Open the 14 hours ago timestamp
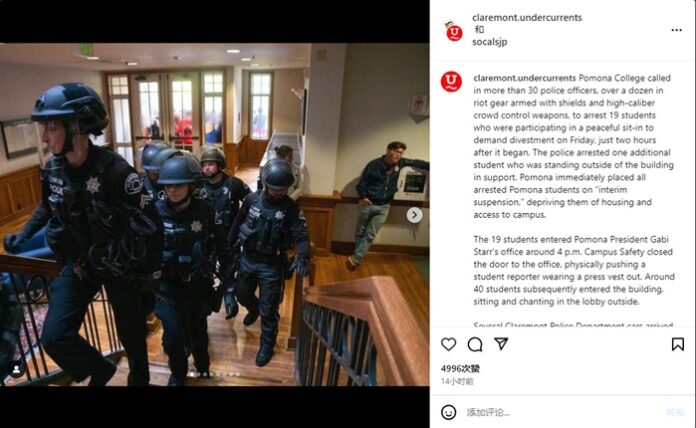This screenshot has height=428, width=696. [457, 381]
